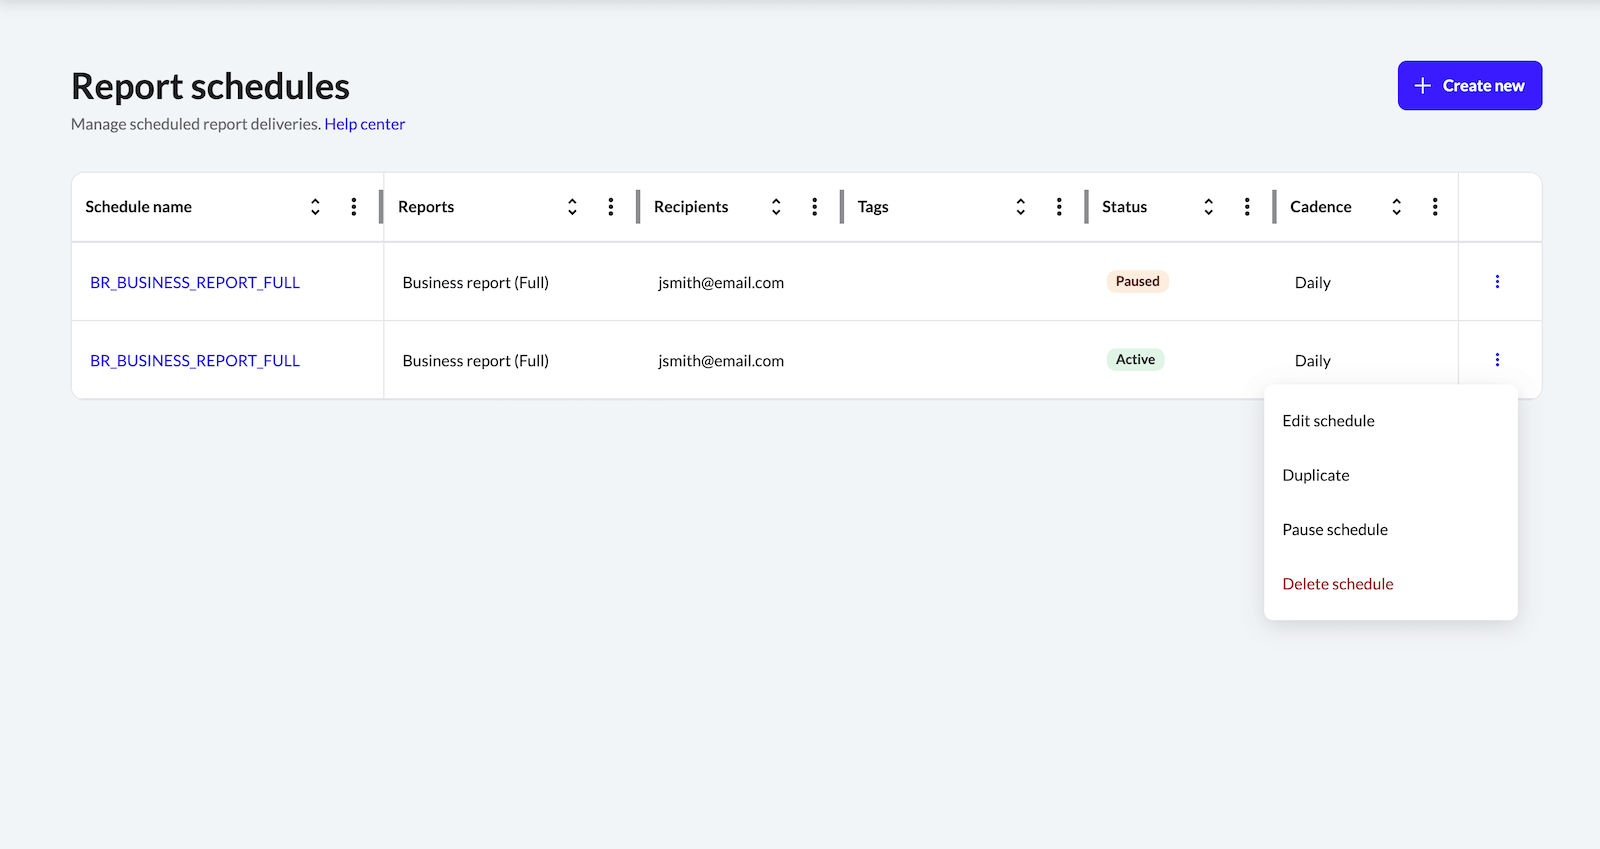The width and height of the screenshot is (1600, 849).
Task: Open BR_BUSINESS_REPORT_FULL link in Paused row
Action: pyautogui.click(x=195, y=283)
